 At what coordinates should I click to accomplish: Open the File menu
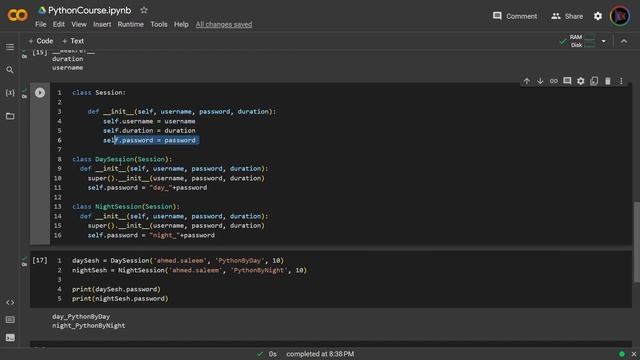pos(41,24)
